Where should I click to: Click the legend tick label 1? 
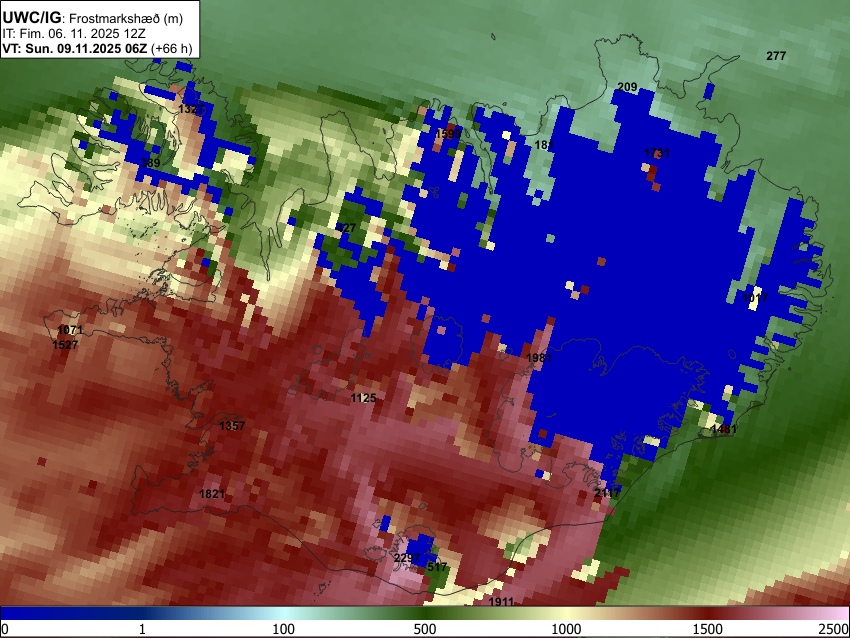(x=142, y=629)
